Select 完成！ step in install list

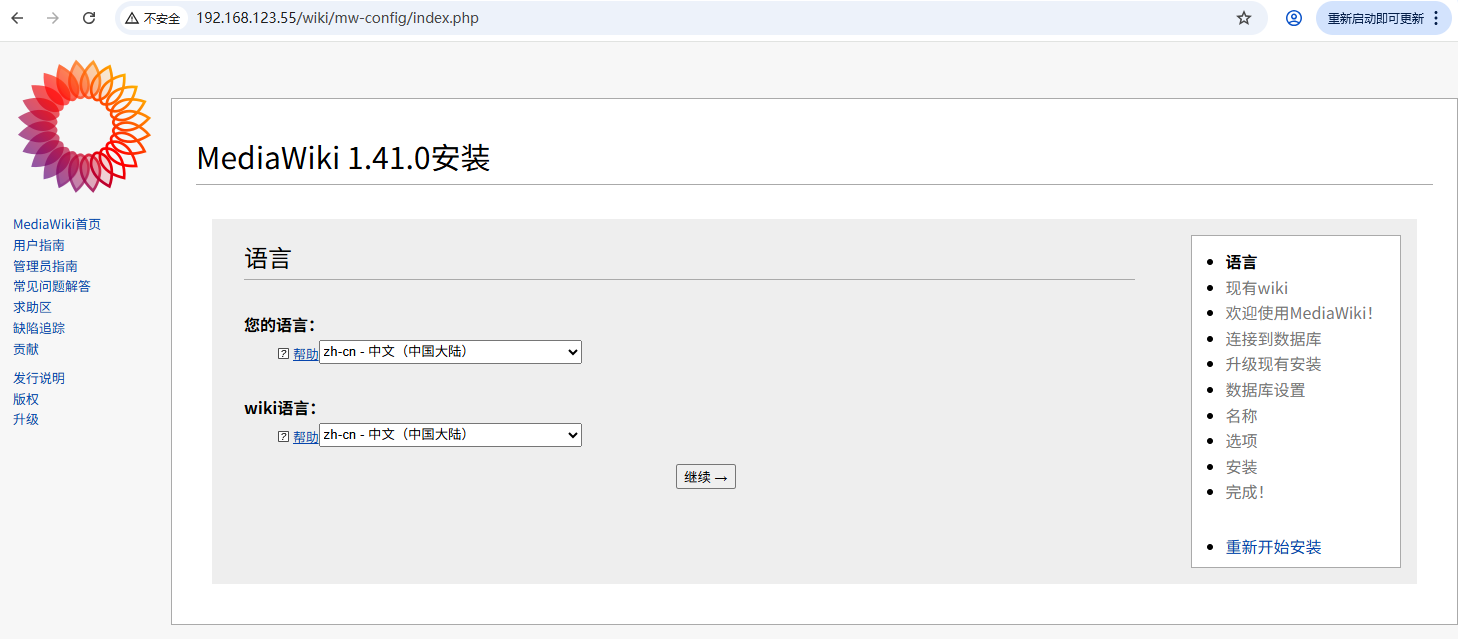pos(1246,492)
